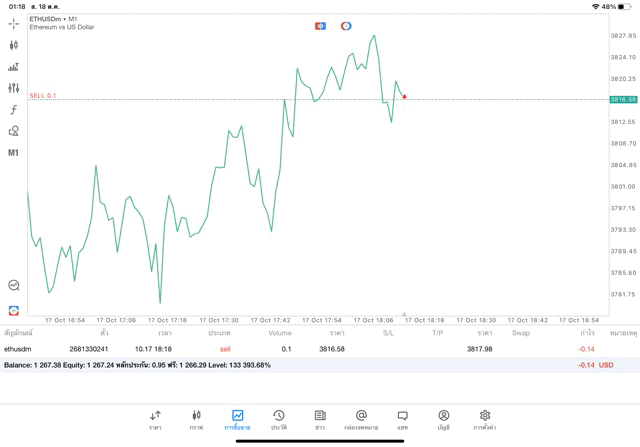Tap the กำไร (Profit) column header
Screen dimensions: 640x447
[587, 333]
